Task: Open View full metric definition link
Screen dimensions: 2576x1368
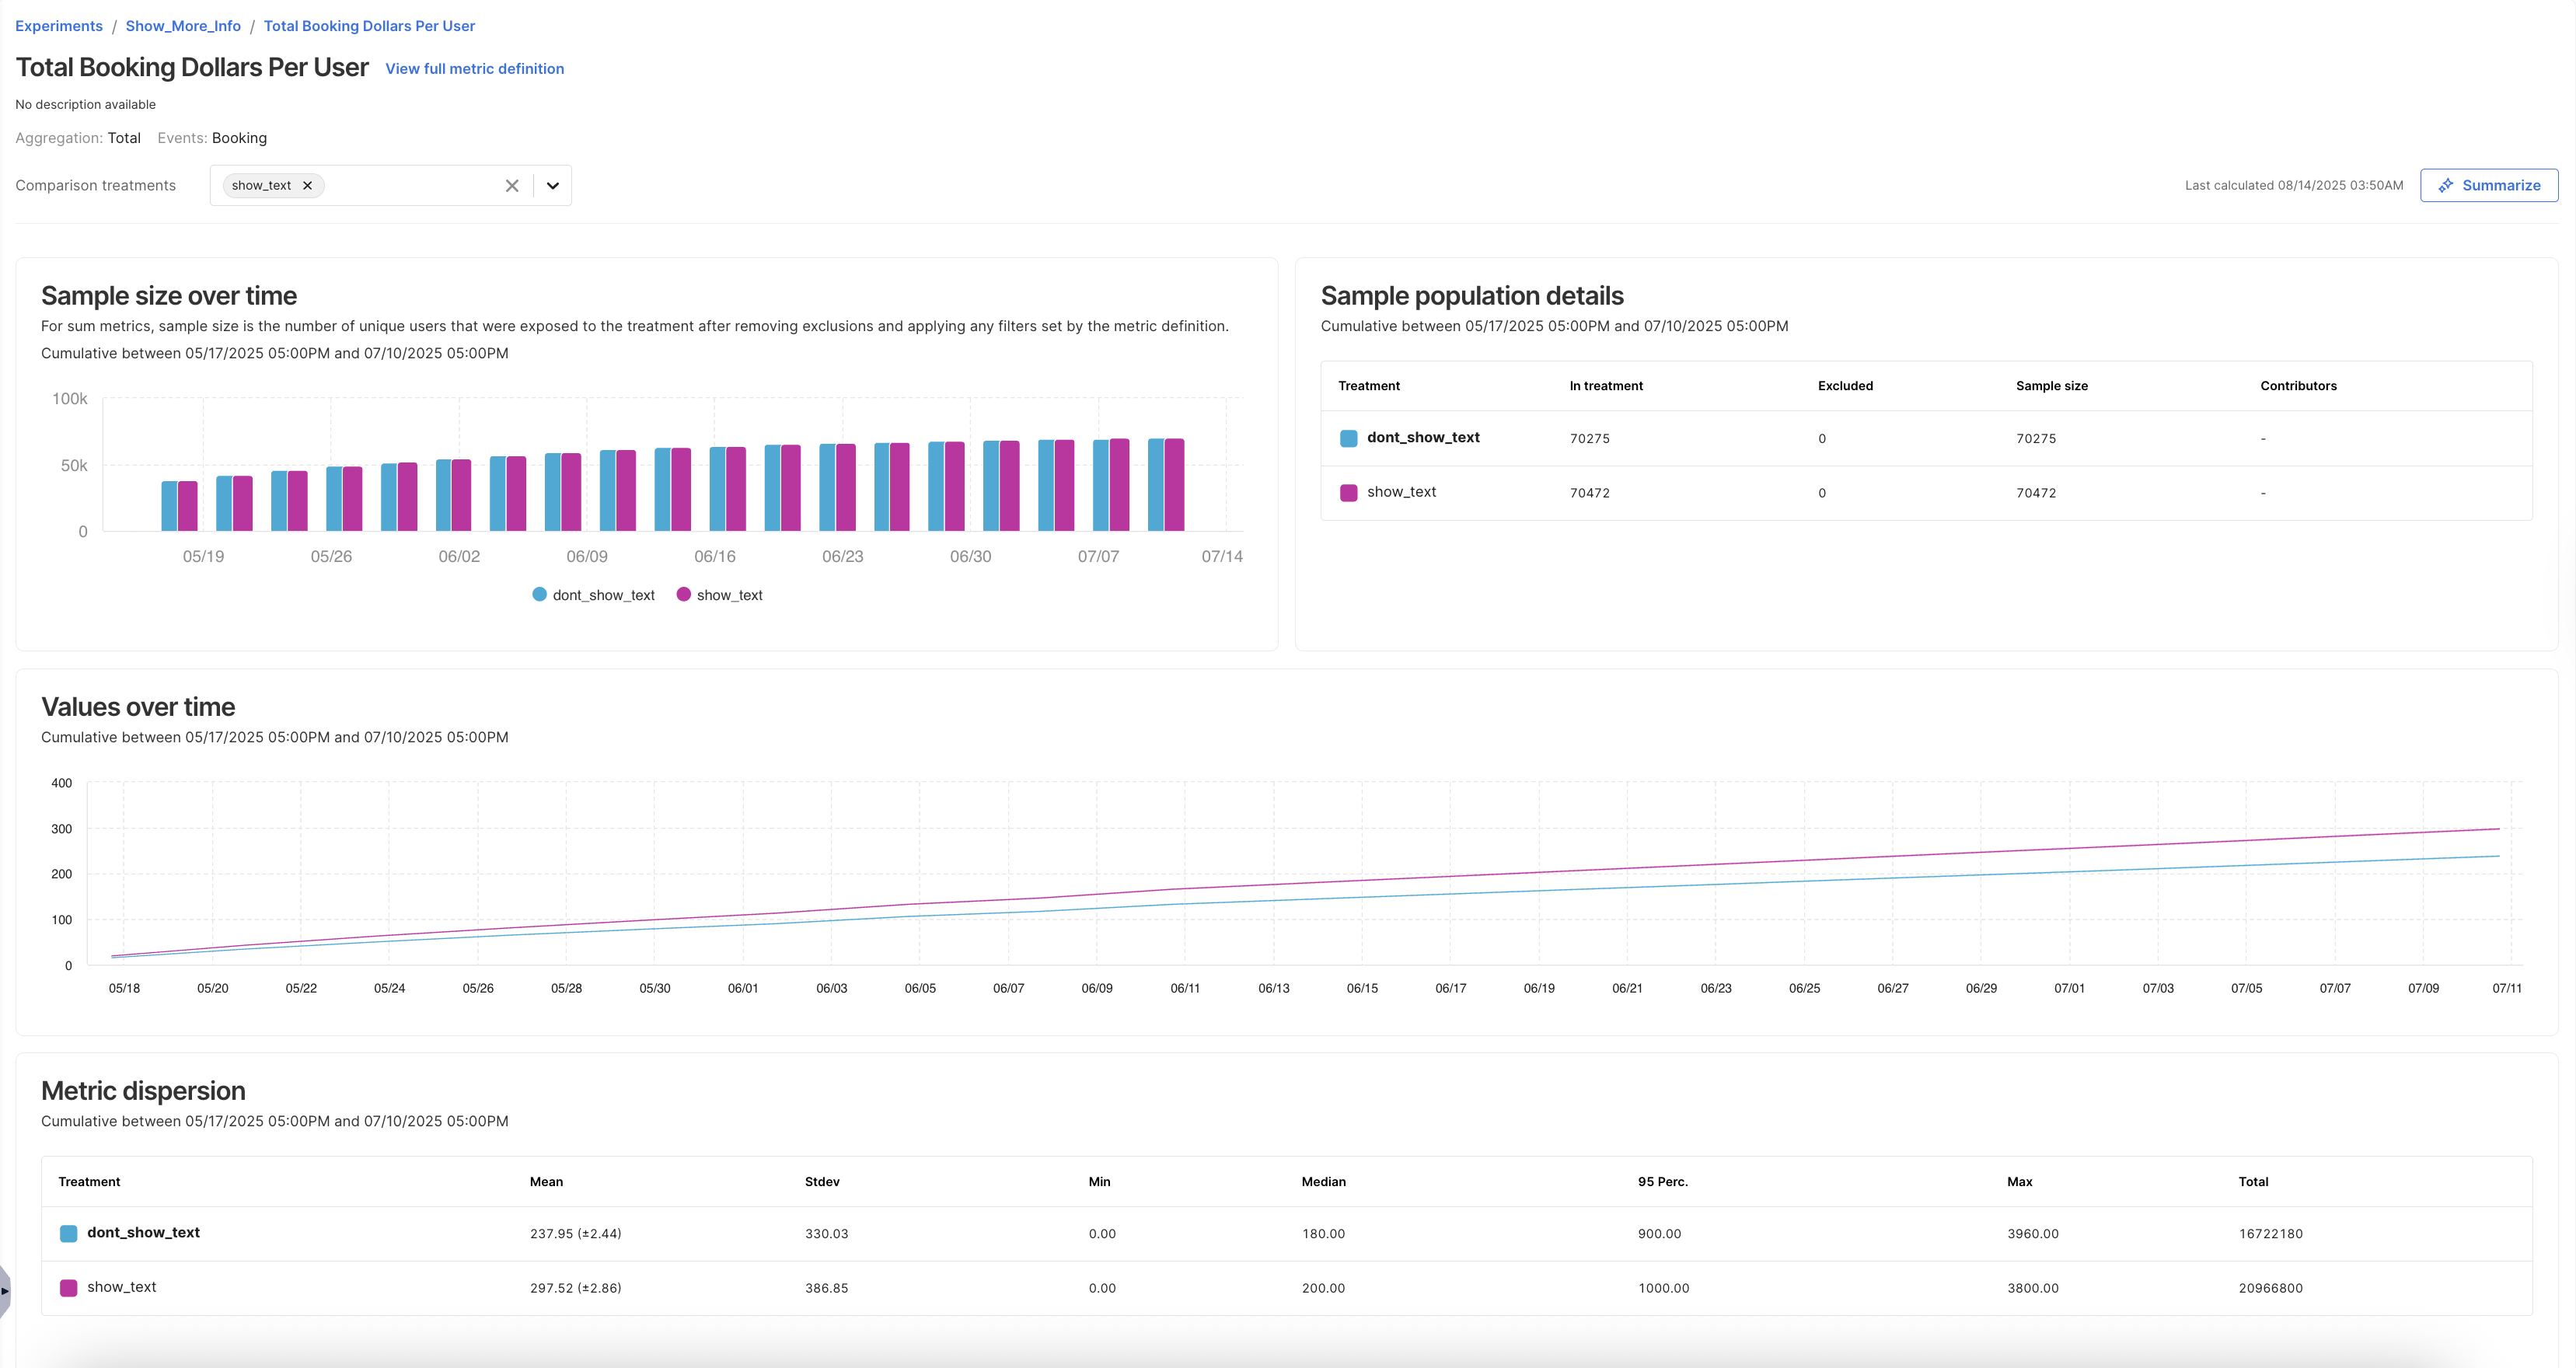Action: 474,69
